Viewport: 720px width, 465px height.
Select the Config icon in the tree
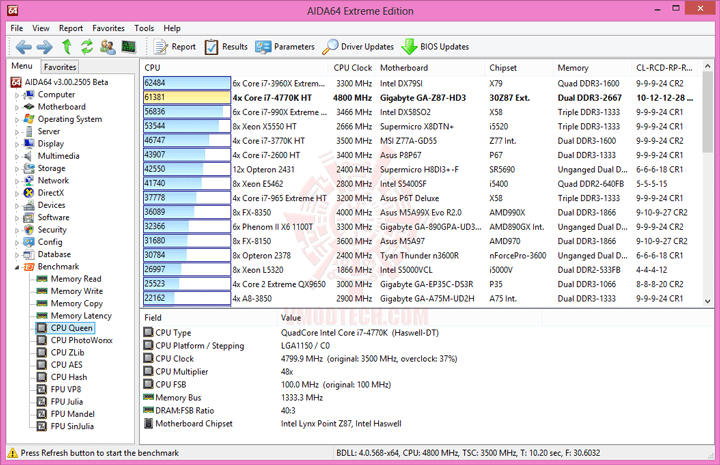coord(29,242)
